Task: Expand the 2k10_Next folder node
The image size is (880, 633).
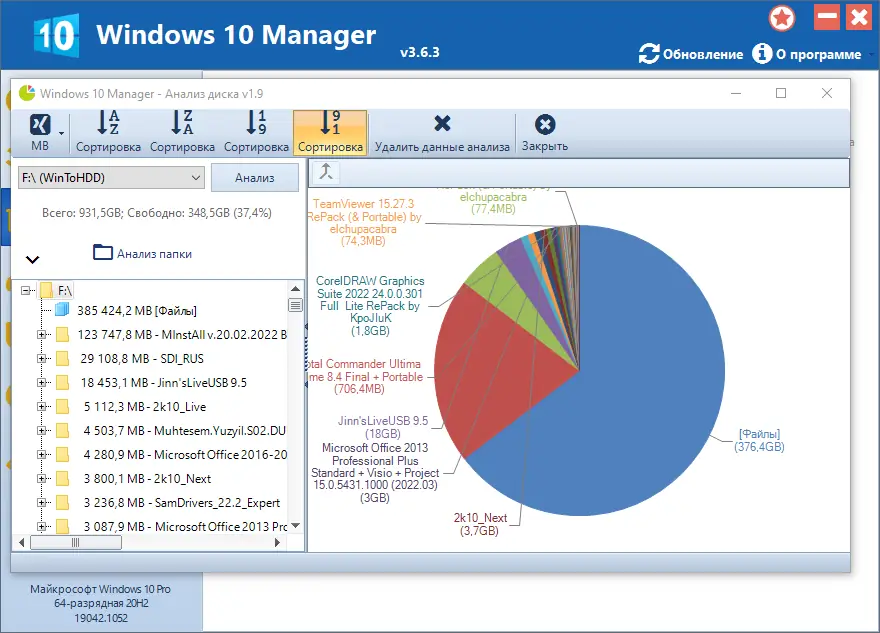Action: coord(42,479)
